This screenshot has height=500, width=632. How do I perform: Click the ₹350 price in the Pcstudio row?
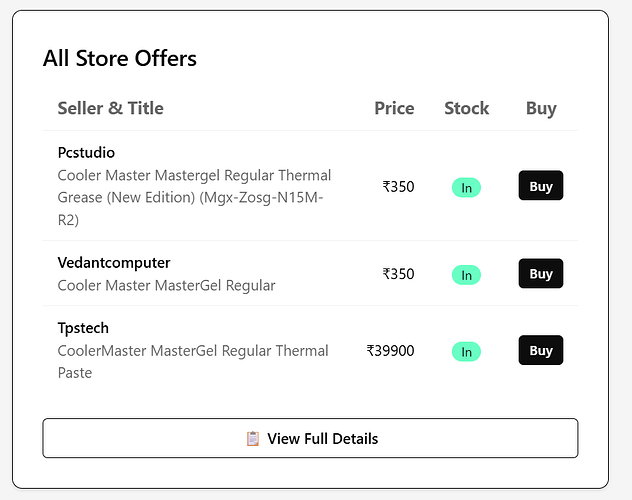[398, 186]
